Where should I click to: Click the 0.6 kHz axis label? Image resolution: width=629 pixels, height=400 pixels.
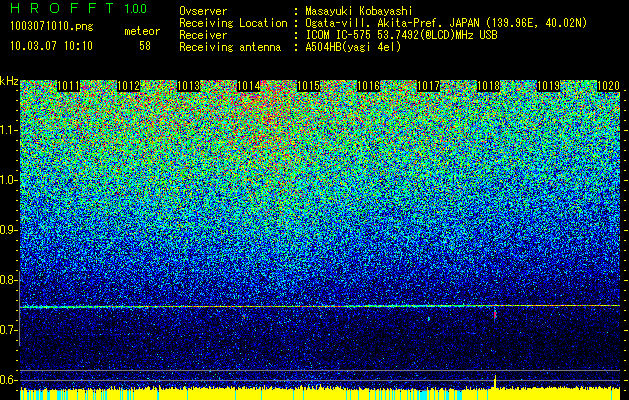click(x=9, y=380)
